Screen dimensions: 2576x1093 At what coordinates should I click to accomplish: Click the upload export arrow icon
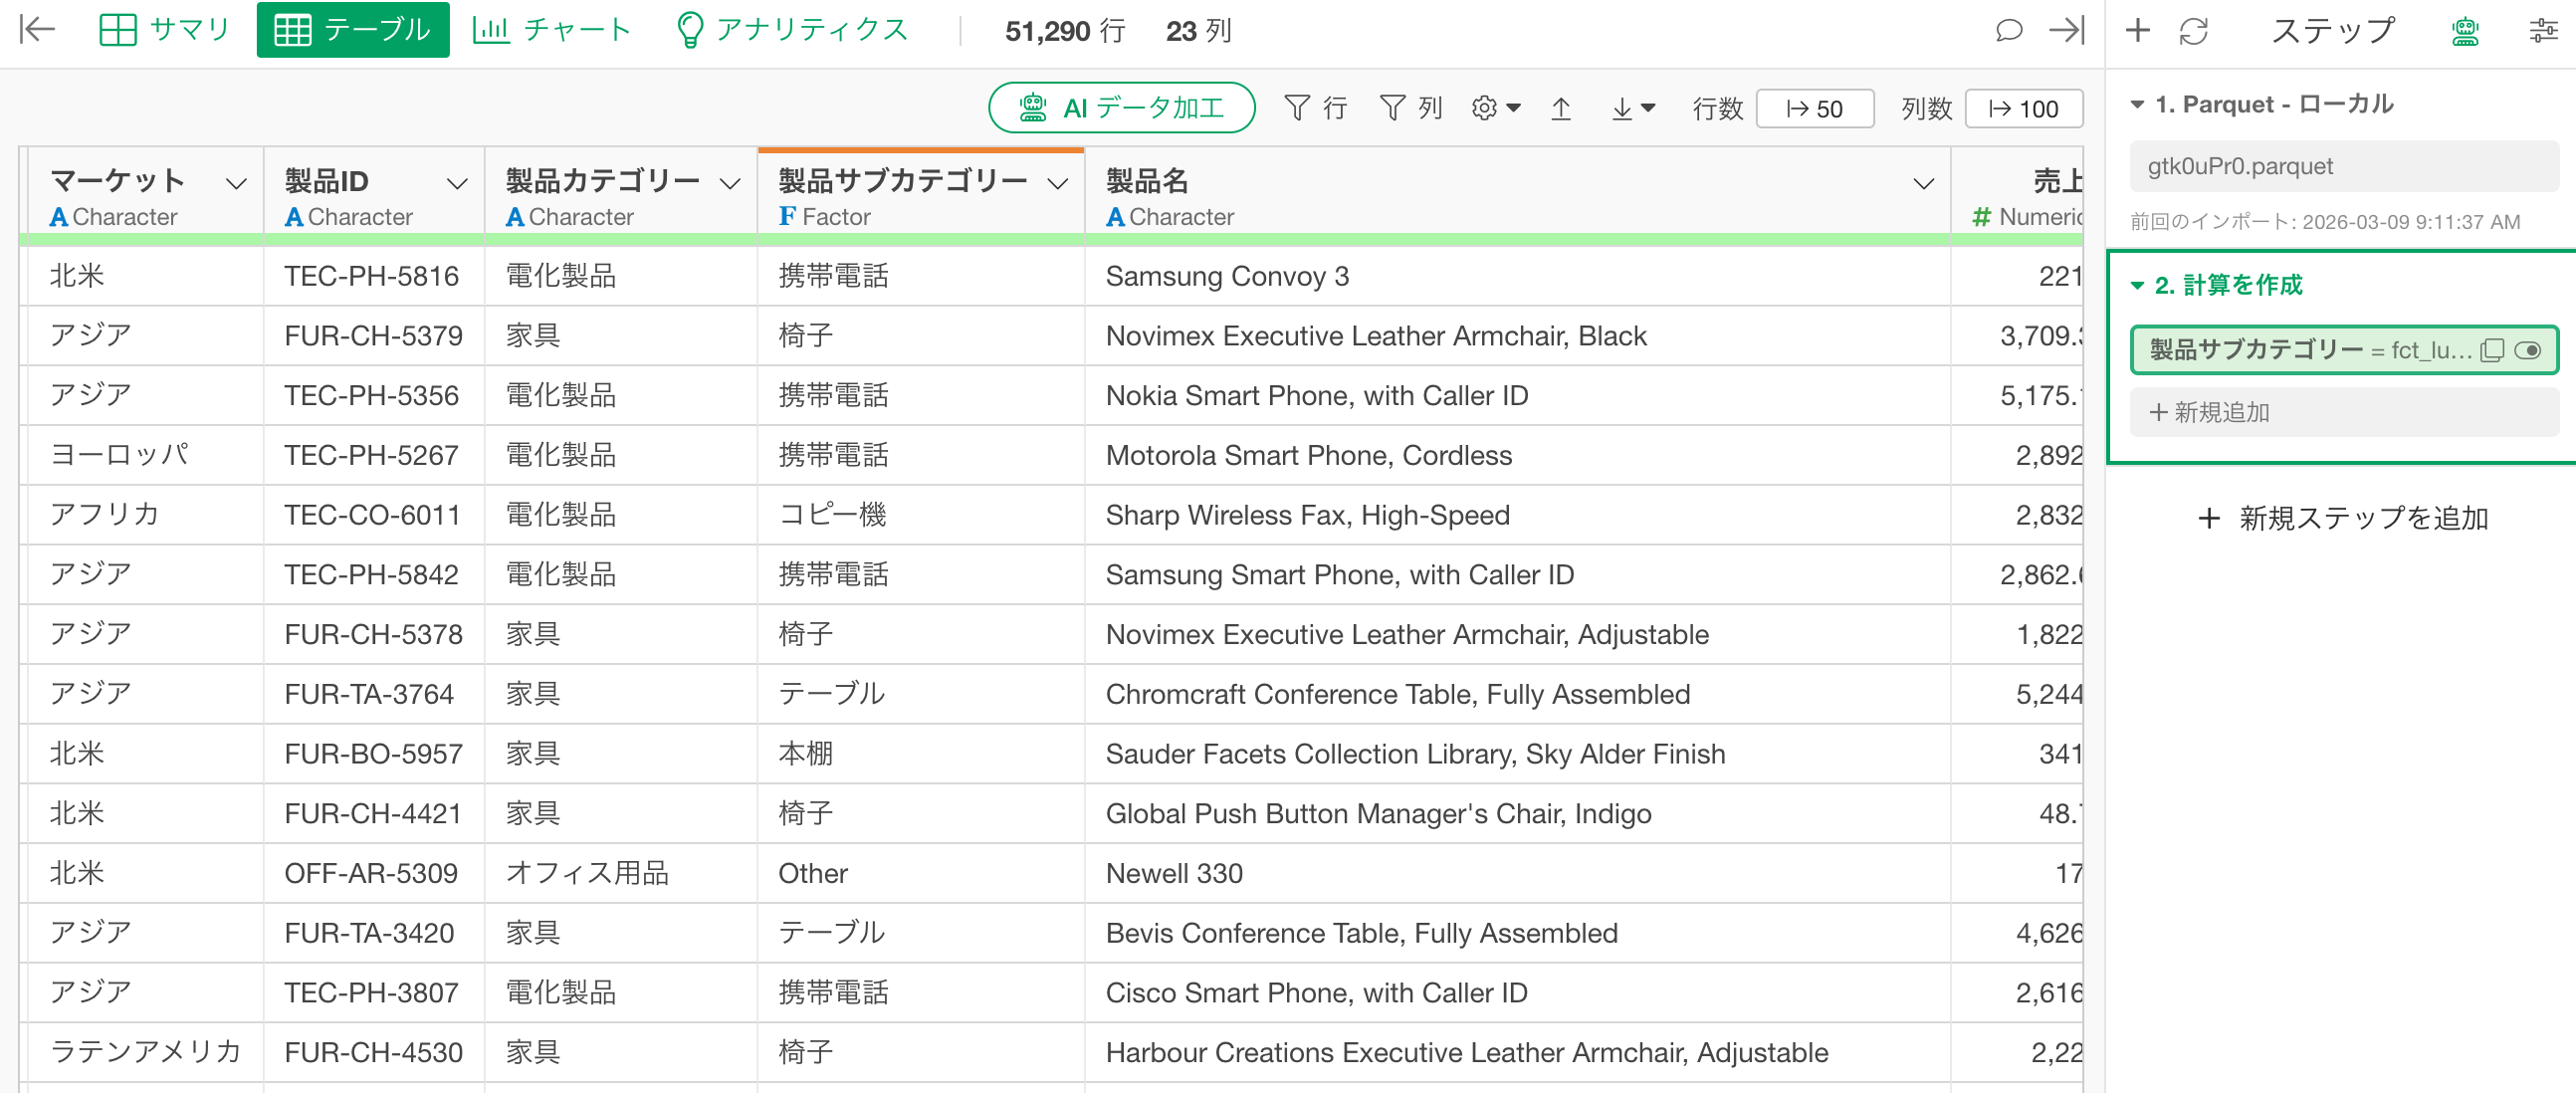[1560, 108]
